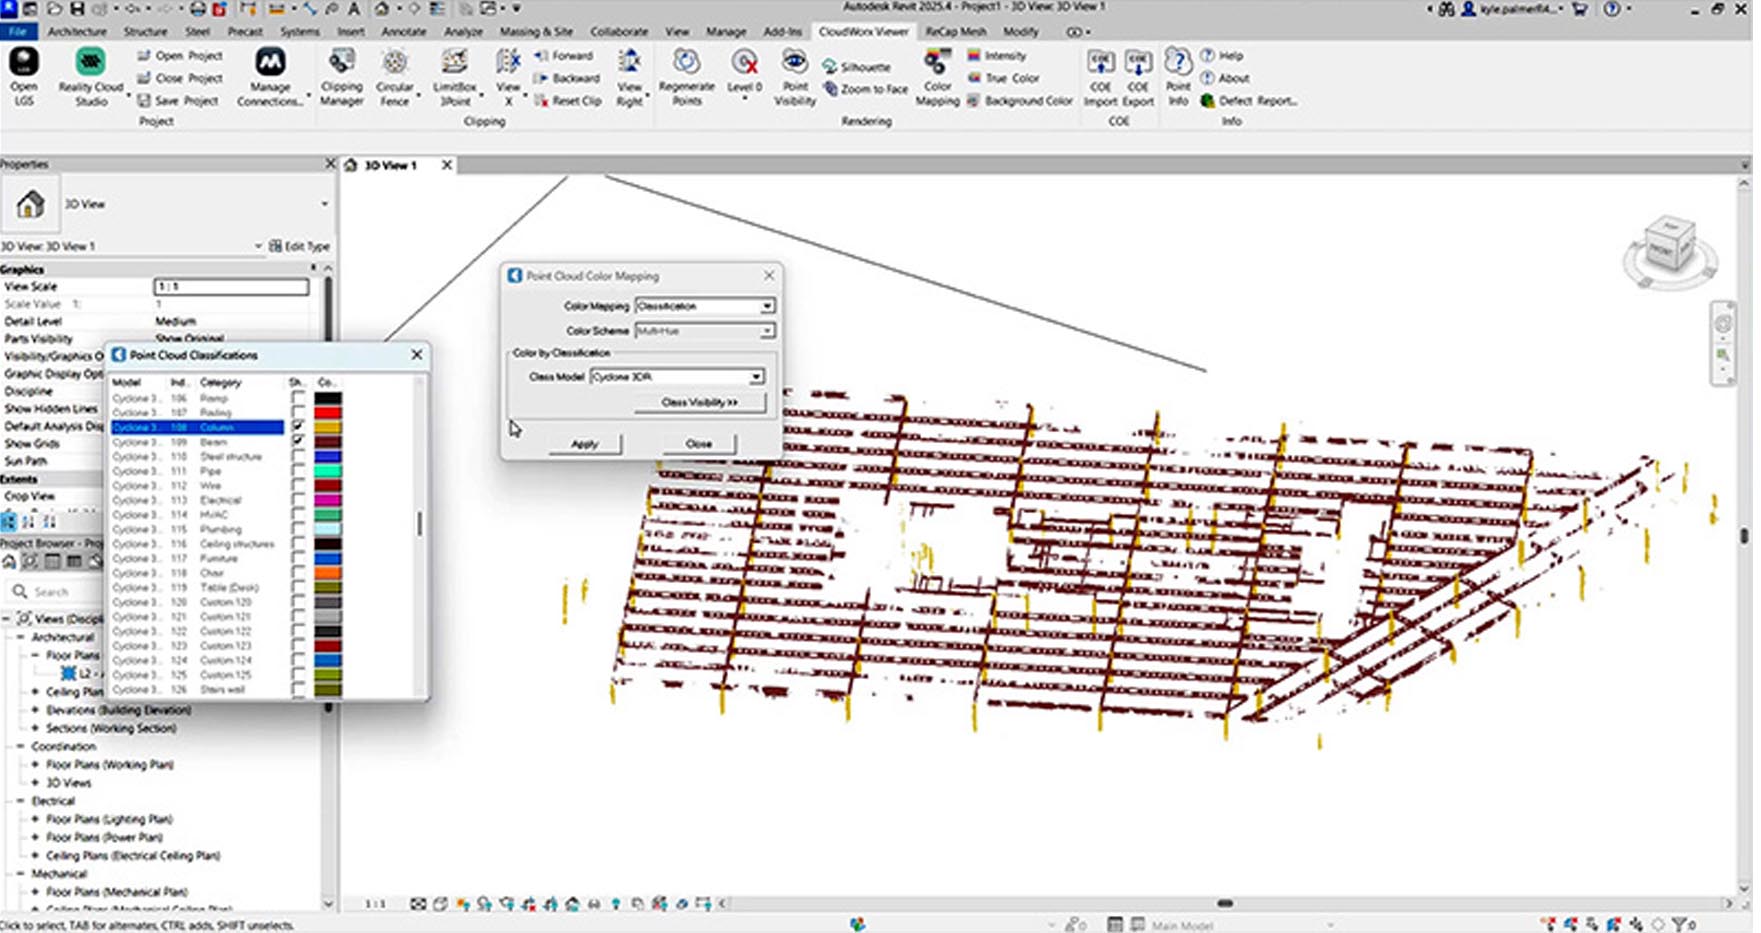The width and height of the screenshot is (1761, 933).
Task: Click the red Railing color swatch
Action: click(328, 412)
